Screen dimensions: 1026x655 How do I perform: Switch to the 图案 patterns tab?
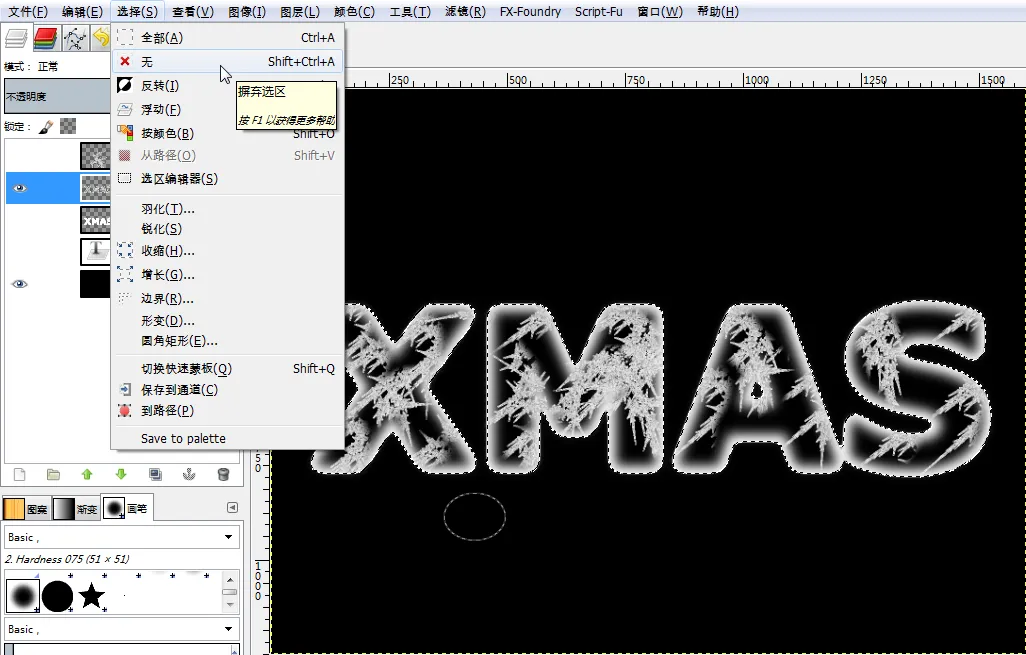[26, 508]
